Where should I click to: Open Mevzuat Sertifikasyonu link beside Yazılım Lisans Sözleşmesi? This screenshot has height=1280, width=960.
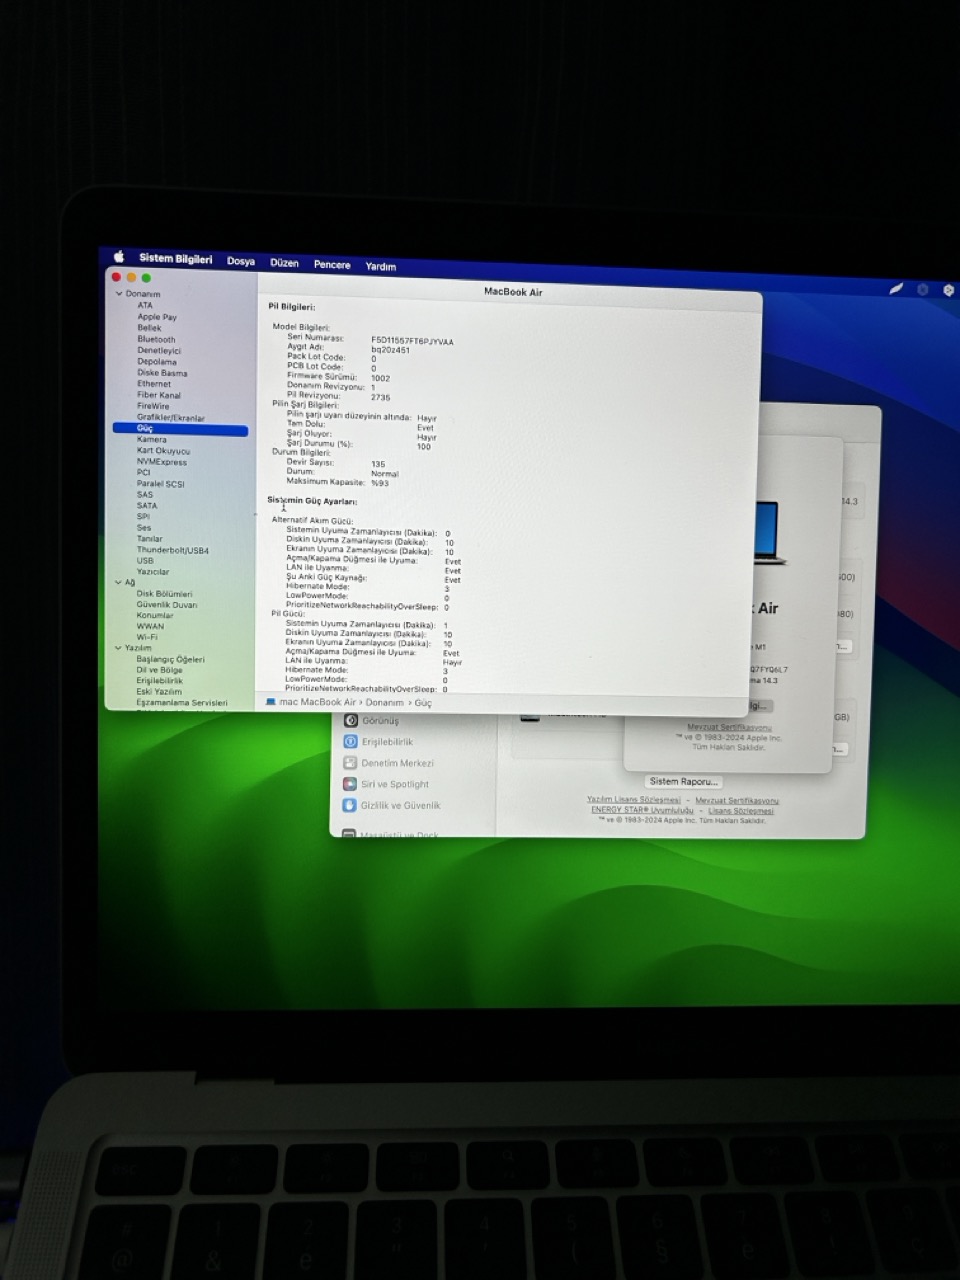point(737,801)
